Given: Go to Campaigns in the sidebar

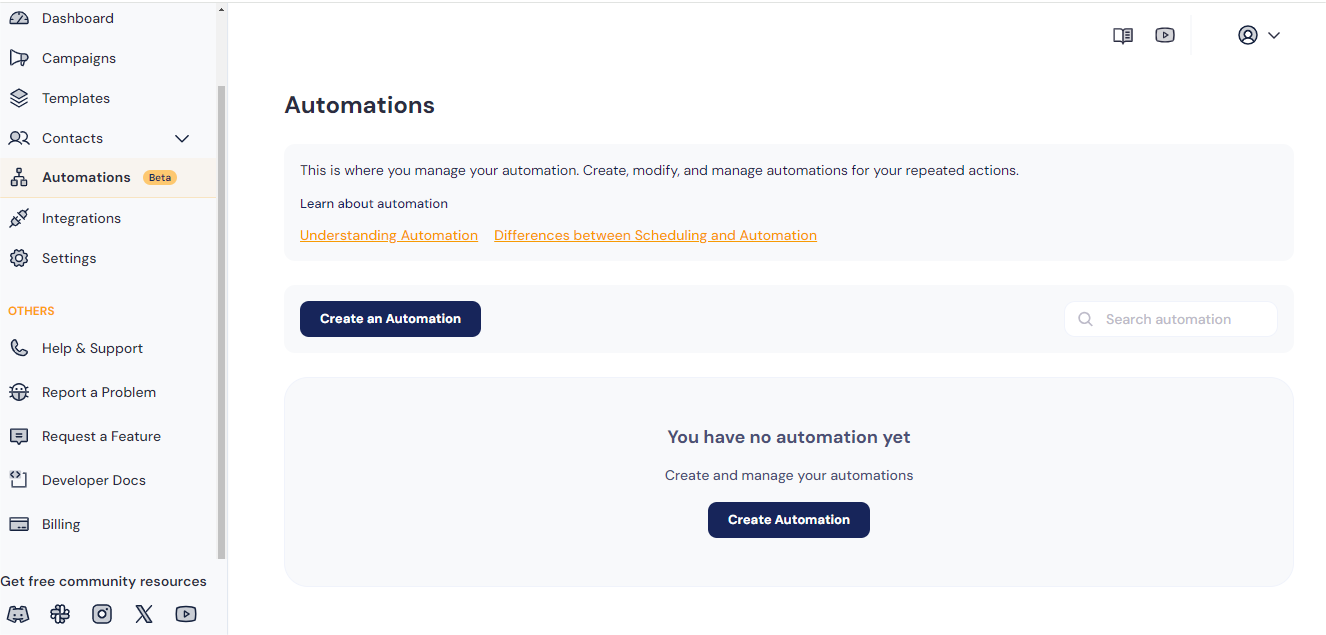Looking at the screenshot, I should tap(78, 58).
